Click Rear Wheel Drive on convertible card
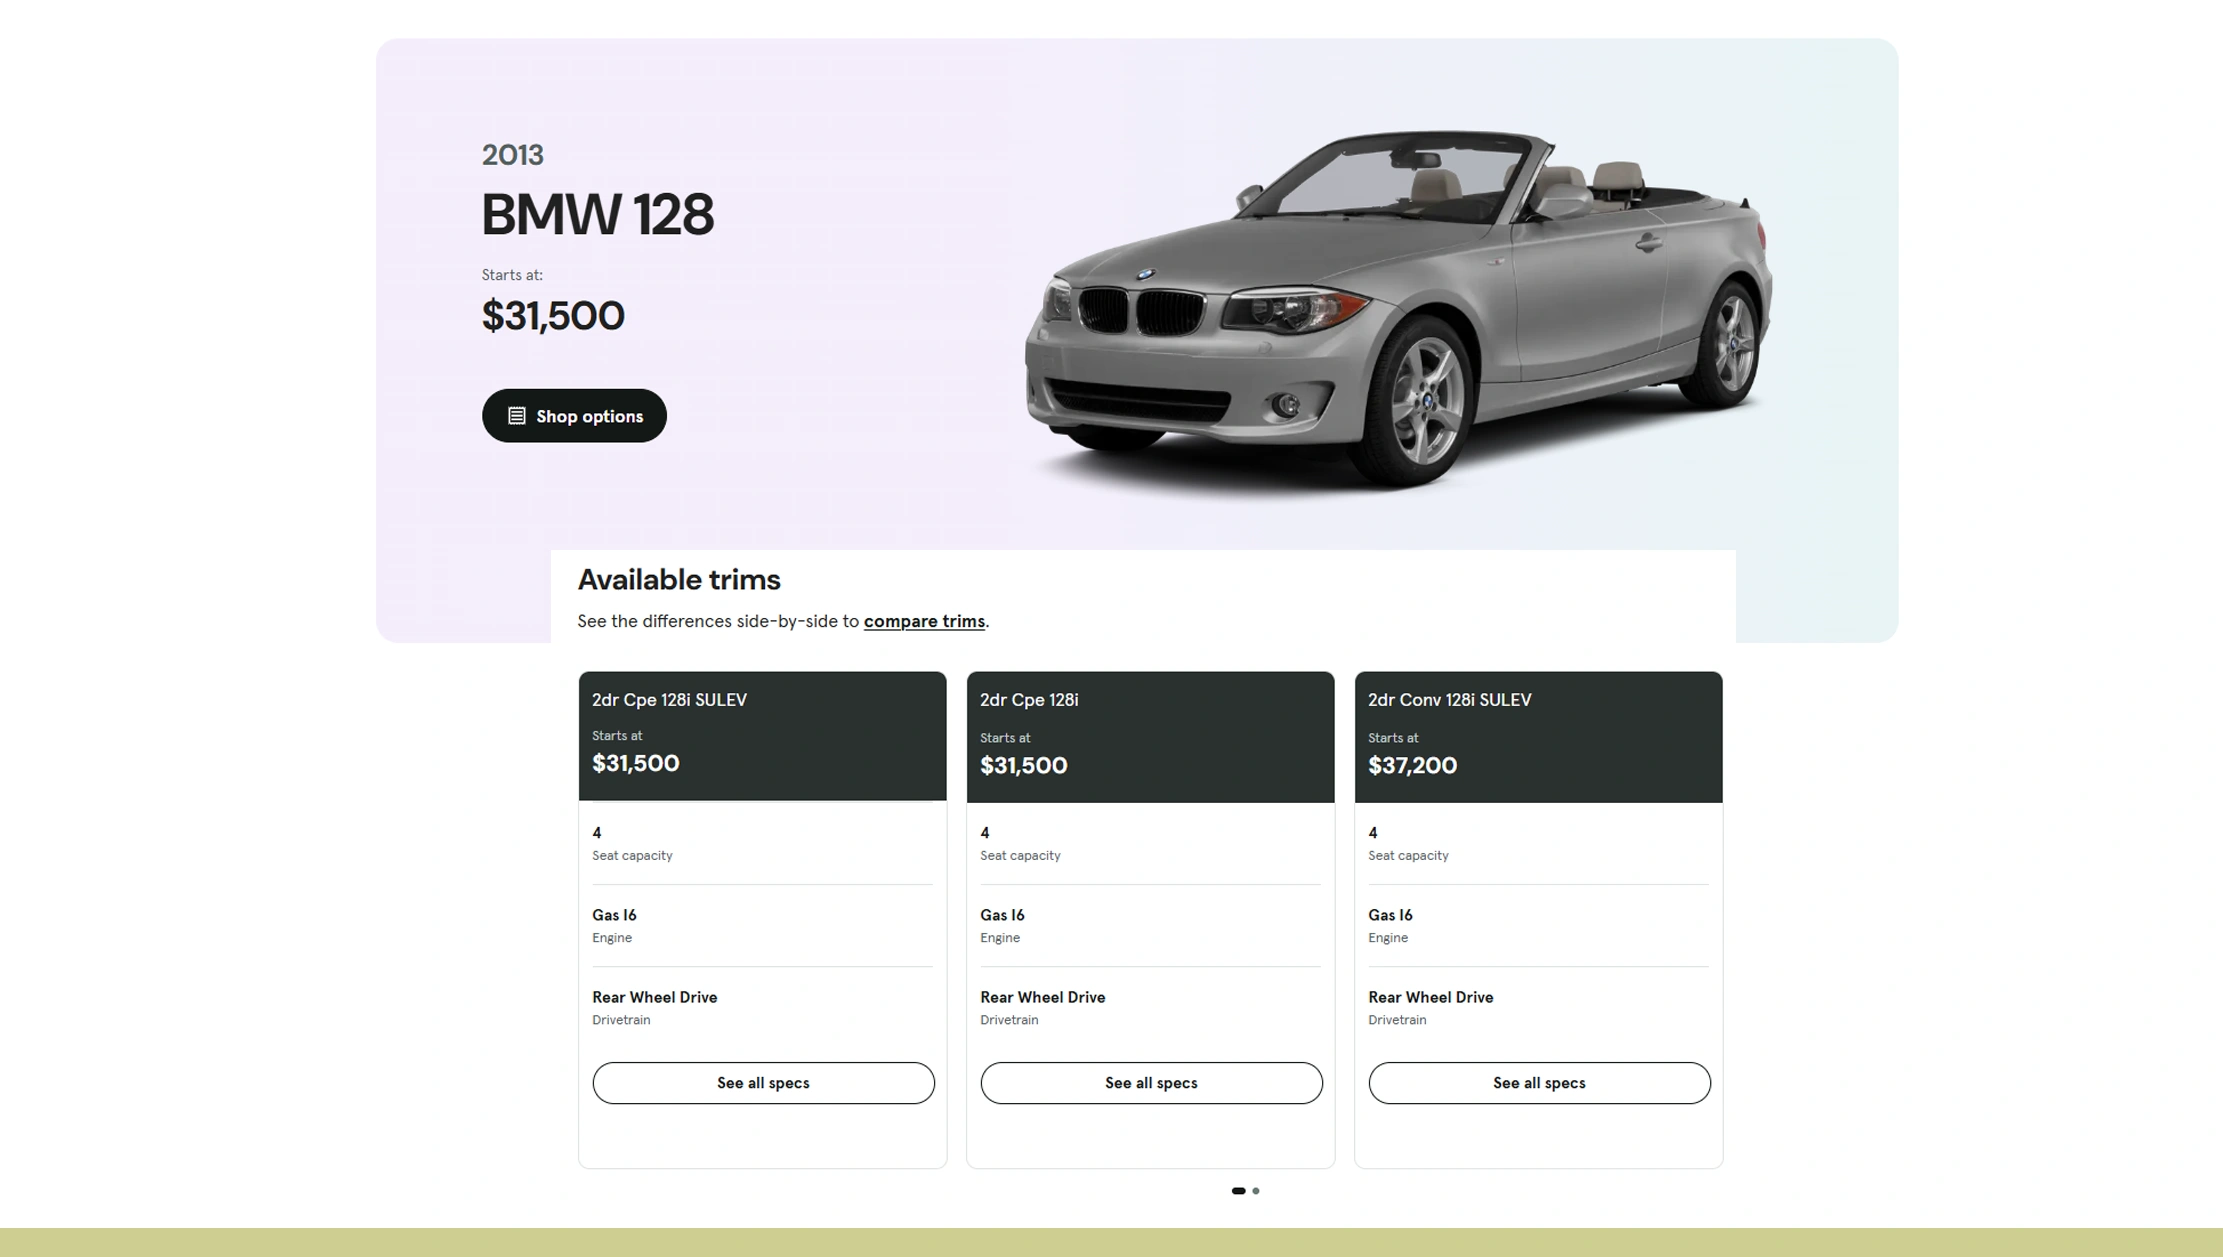 click(1430, 998)
